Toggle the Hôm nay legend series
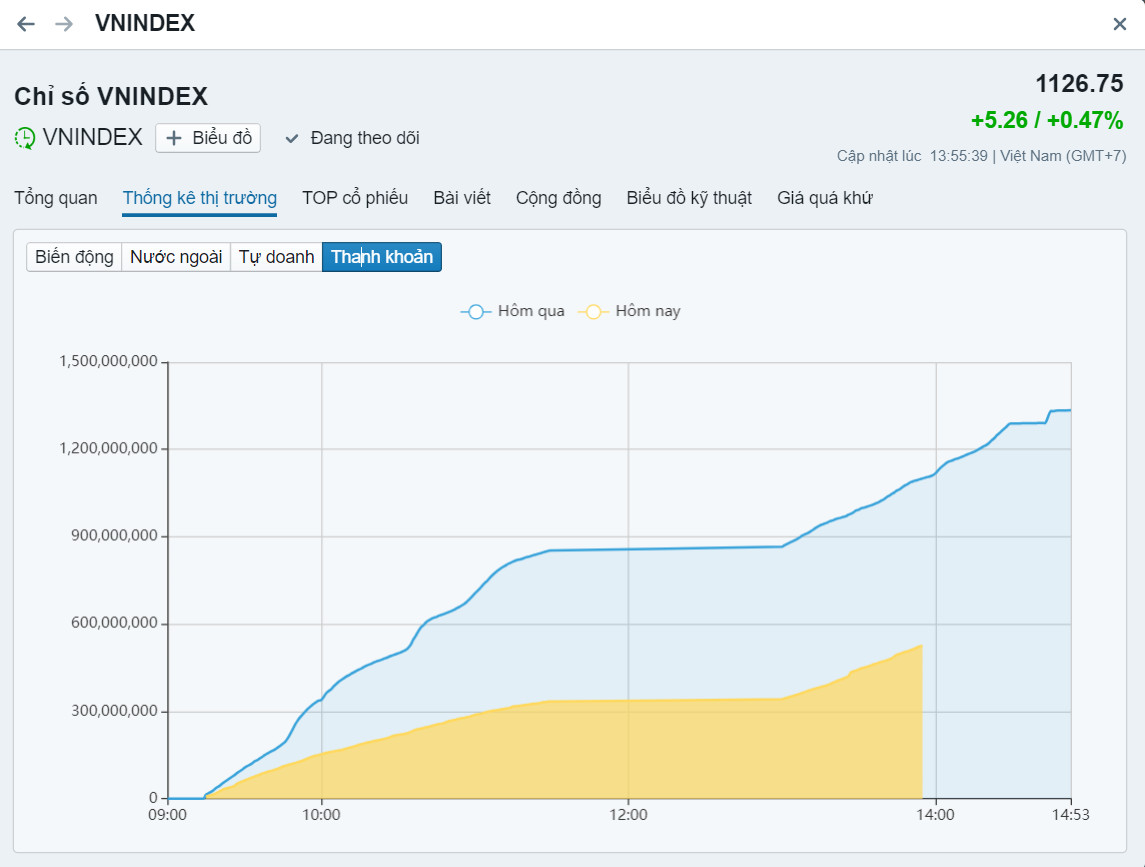The height and width of the screenshot is (867, 1145). point(630,311)
